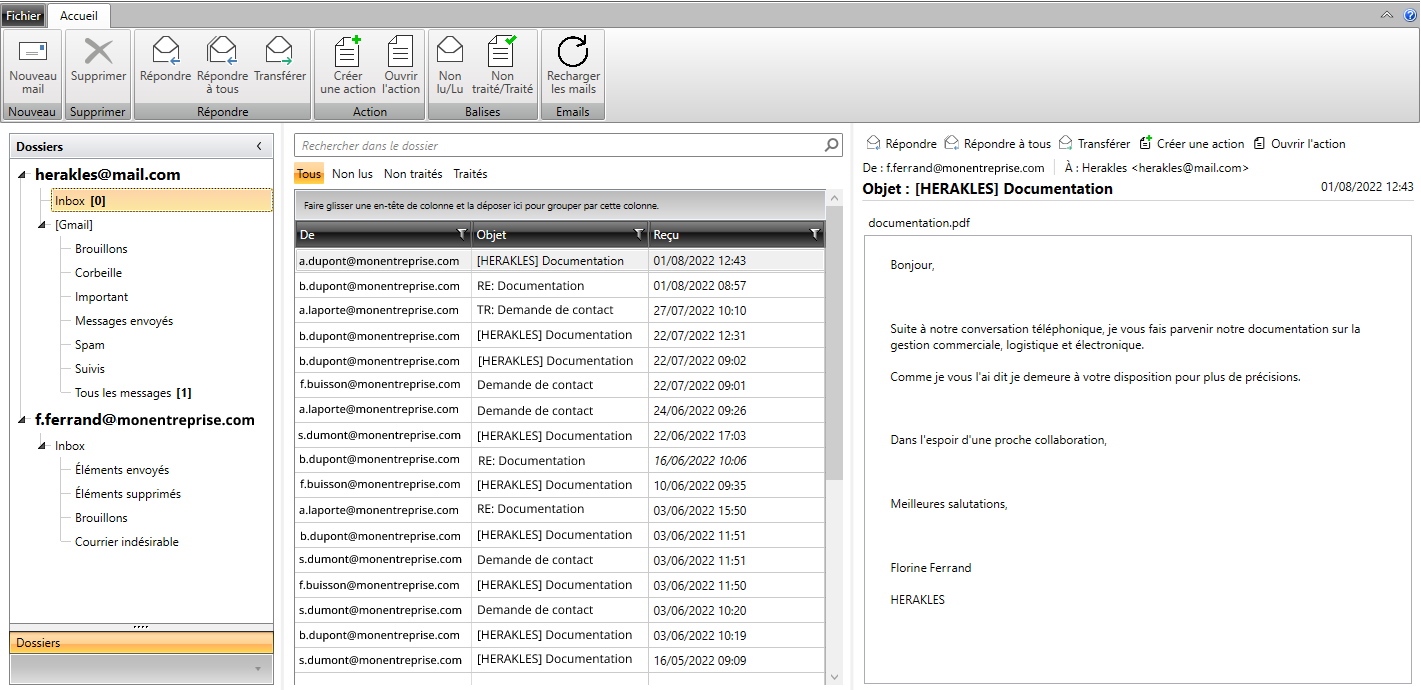Toggle Non traité/Traité status button
Screen dimensions: 1421x690
502,51
